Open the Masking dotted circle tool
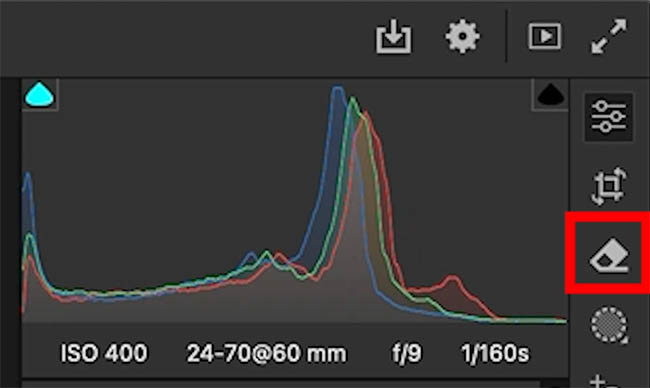 tap(609, 325)
